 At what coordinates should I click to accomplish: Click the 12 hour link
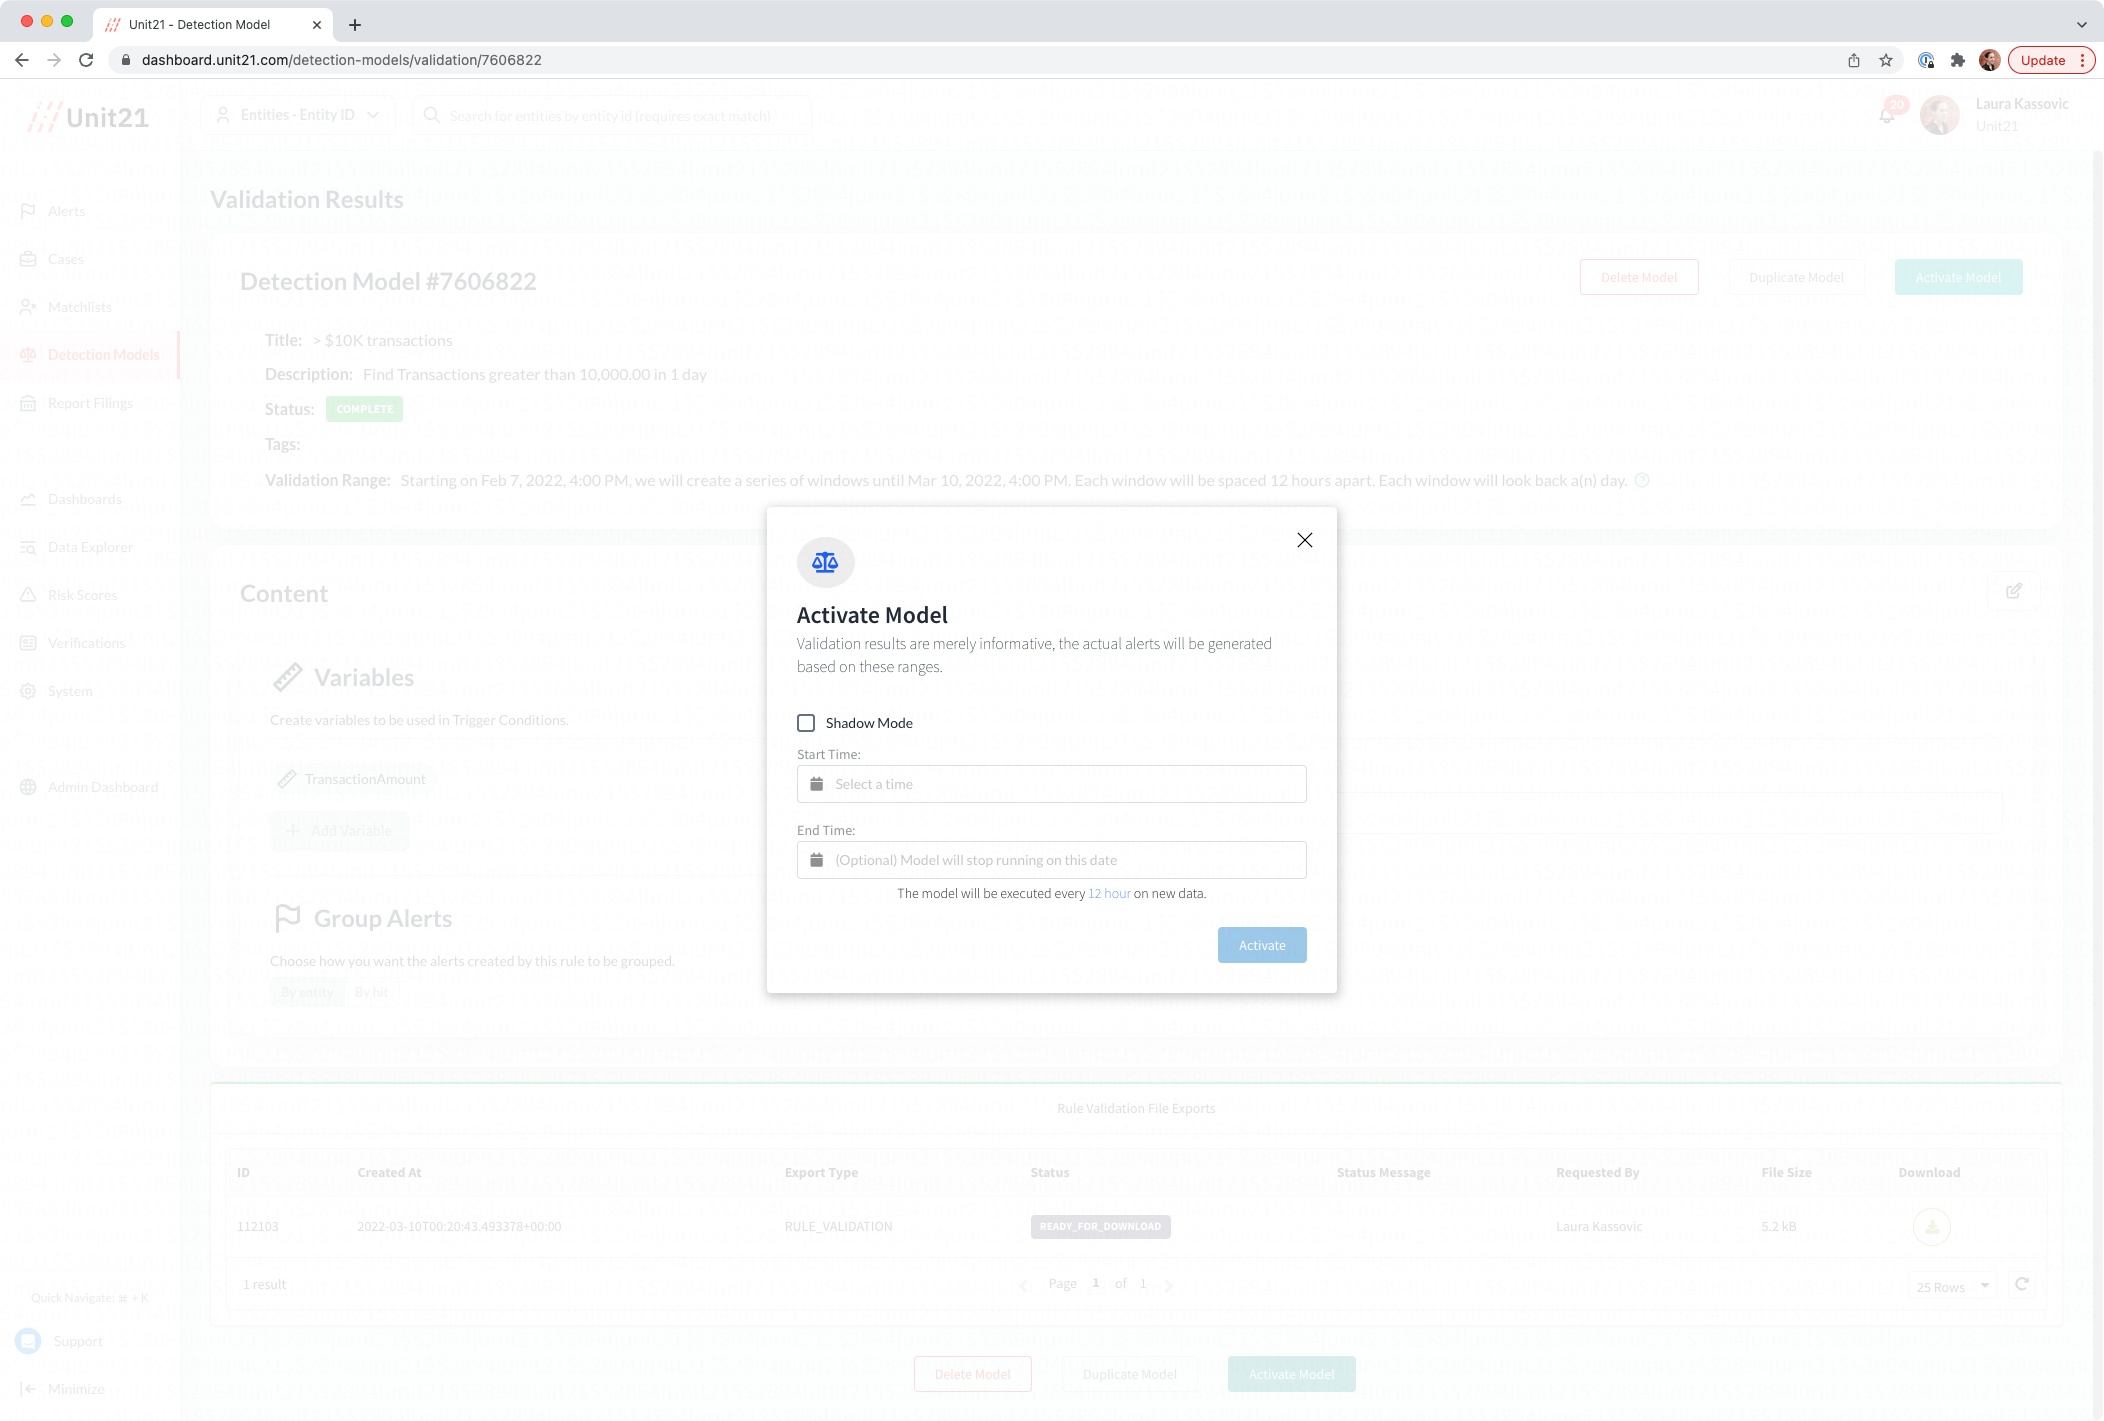pos(1109,894)
